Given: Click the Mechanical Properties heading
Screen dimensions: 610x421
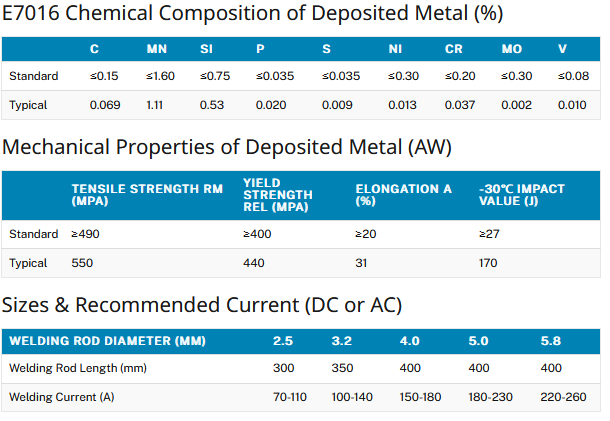Looking at the screenshot, I should tap(227, 147).
